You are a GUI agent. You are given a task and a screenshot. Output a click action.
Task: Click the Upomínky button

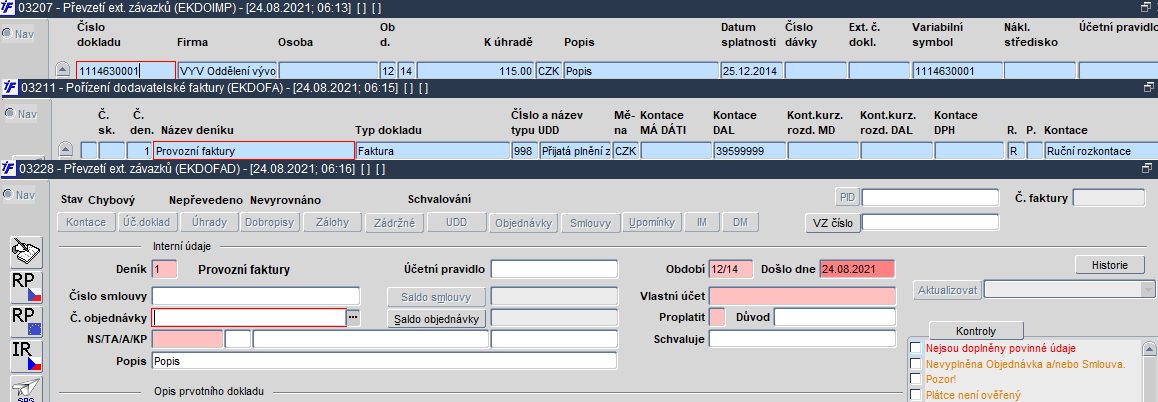pyautogui.click(x=652, y=222)
